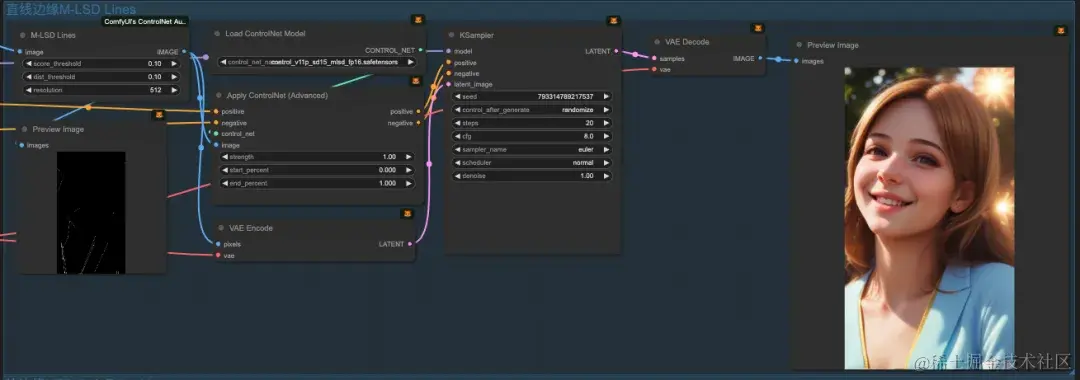
Task: Increase dist_threshold with its right arrow
Action: [x=174, y=76]
